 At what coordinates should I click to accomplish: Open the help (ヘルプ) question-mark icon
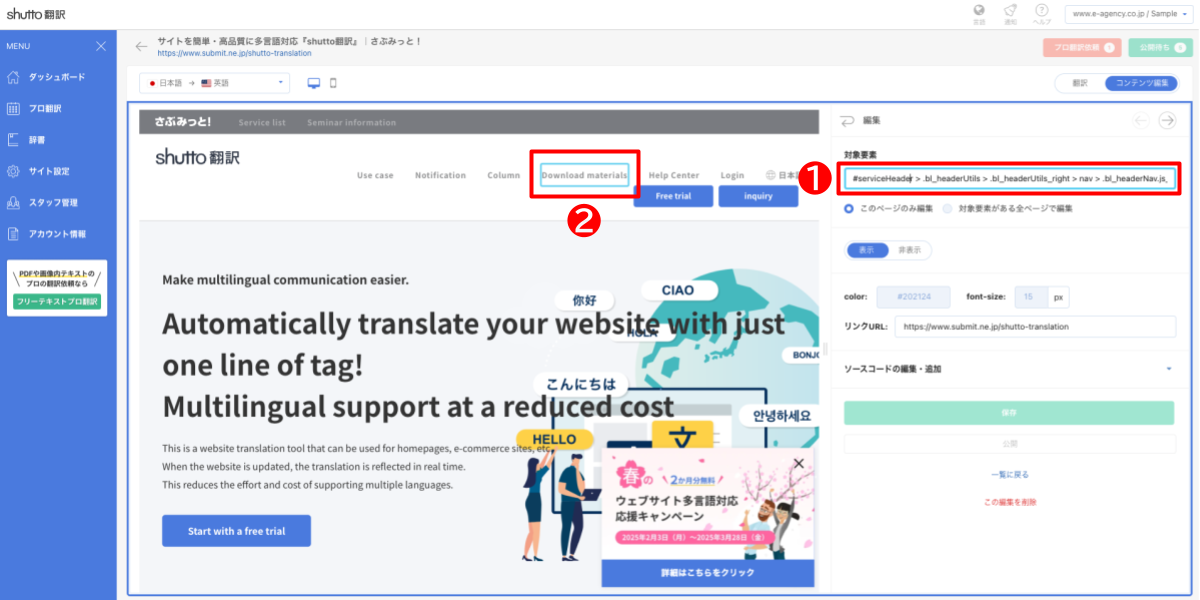[1042, 10]
